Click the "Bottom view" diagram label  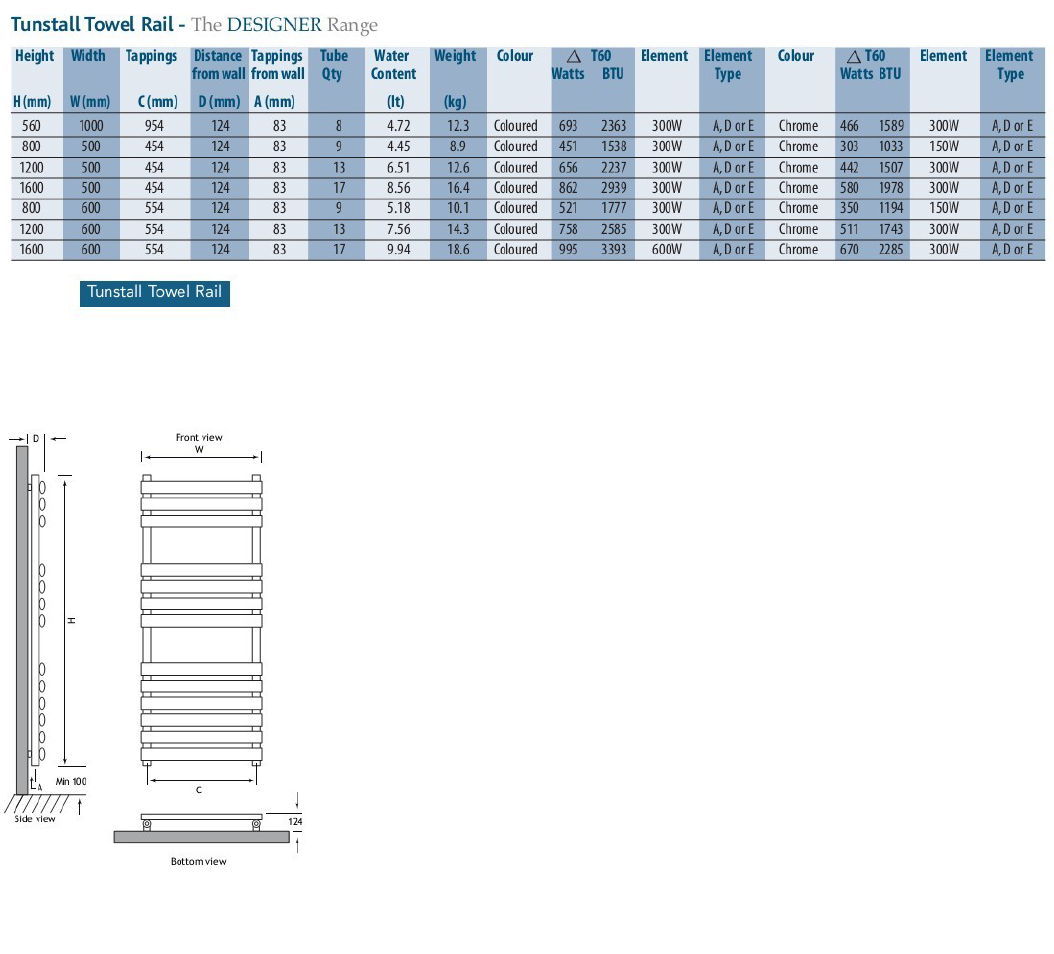tap(199, 861)
